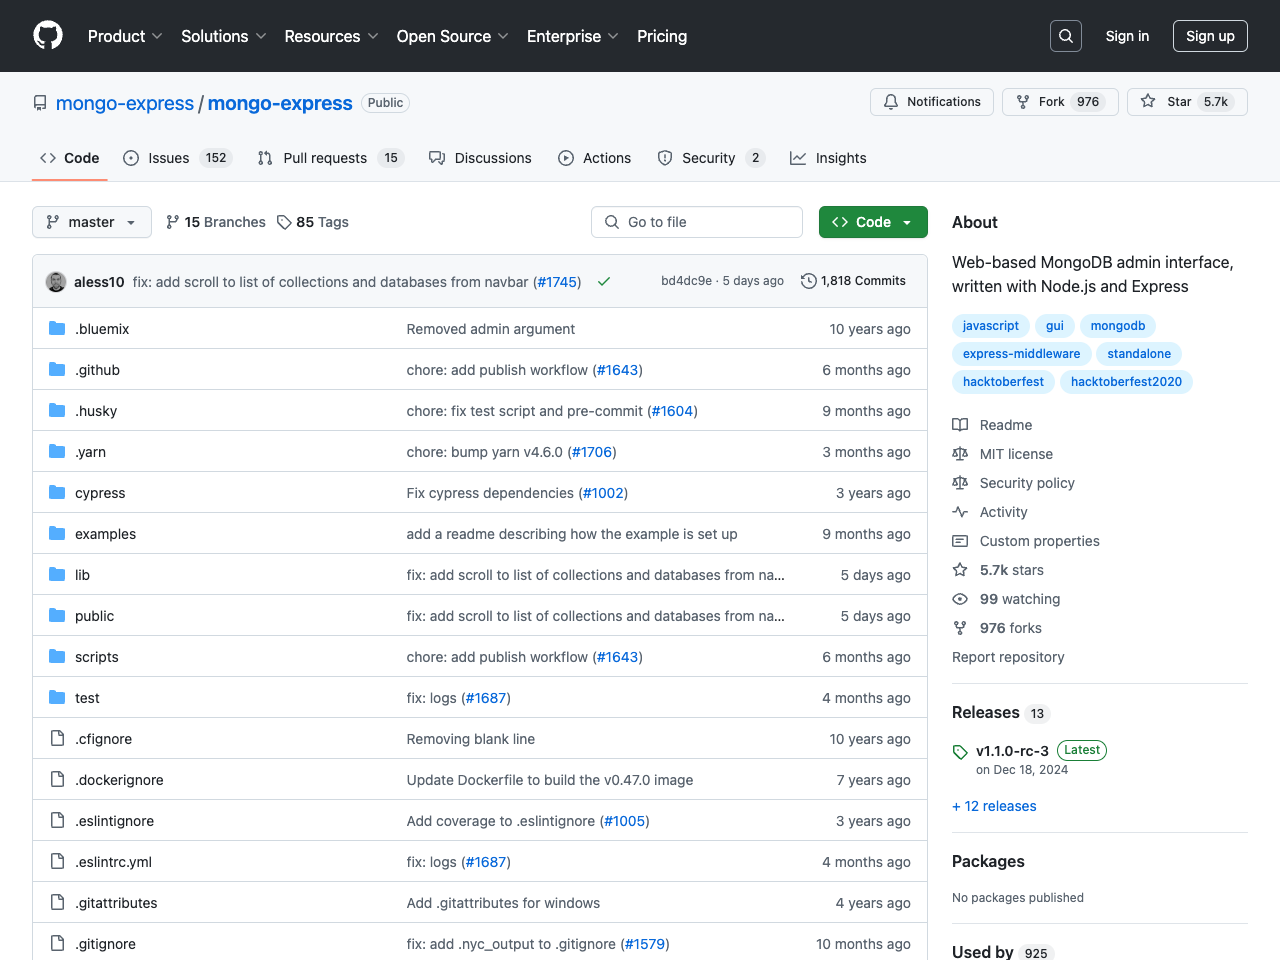Click the scale icon beside MIT license
This screenshot has height=960, width=1280.
click(x=960, y=454)
